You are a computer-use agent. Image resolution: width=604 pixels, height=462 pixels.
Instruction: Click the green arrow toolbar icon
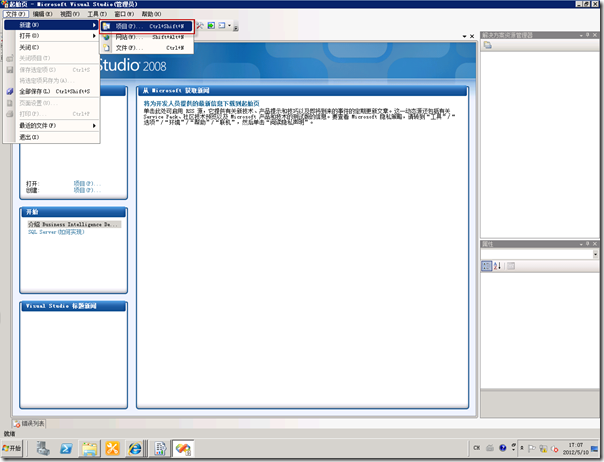click(x=211, y=25)
